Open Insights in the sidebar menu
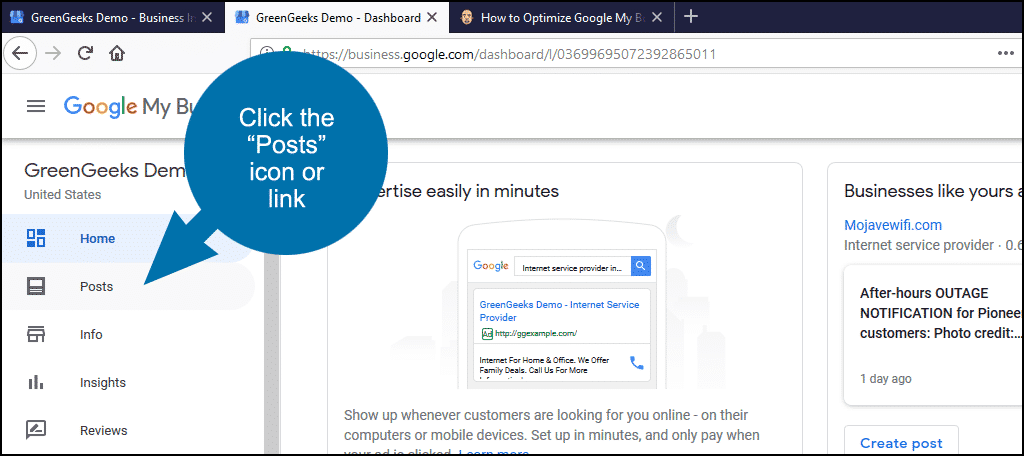This screenshot has width=1024, height=456. (x=127, y=382)
